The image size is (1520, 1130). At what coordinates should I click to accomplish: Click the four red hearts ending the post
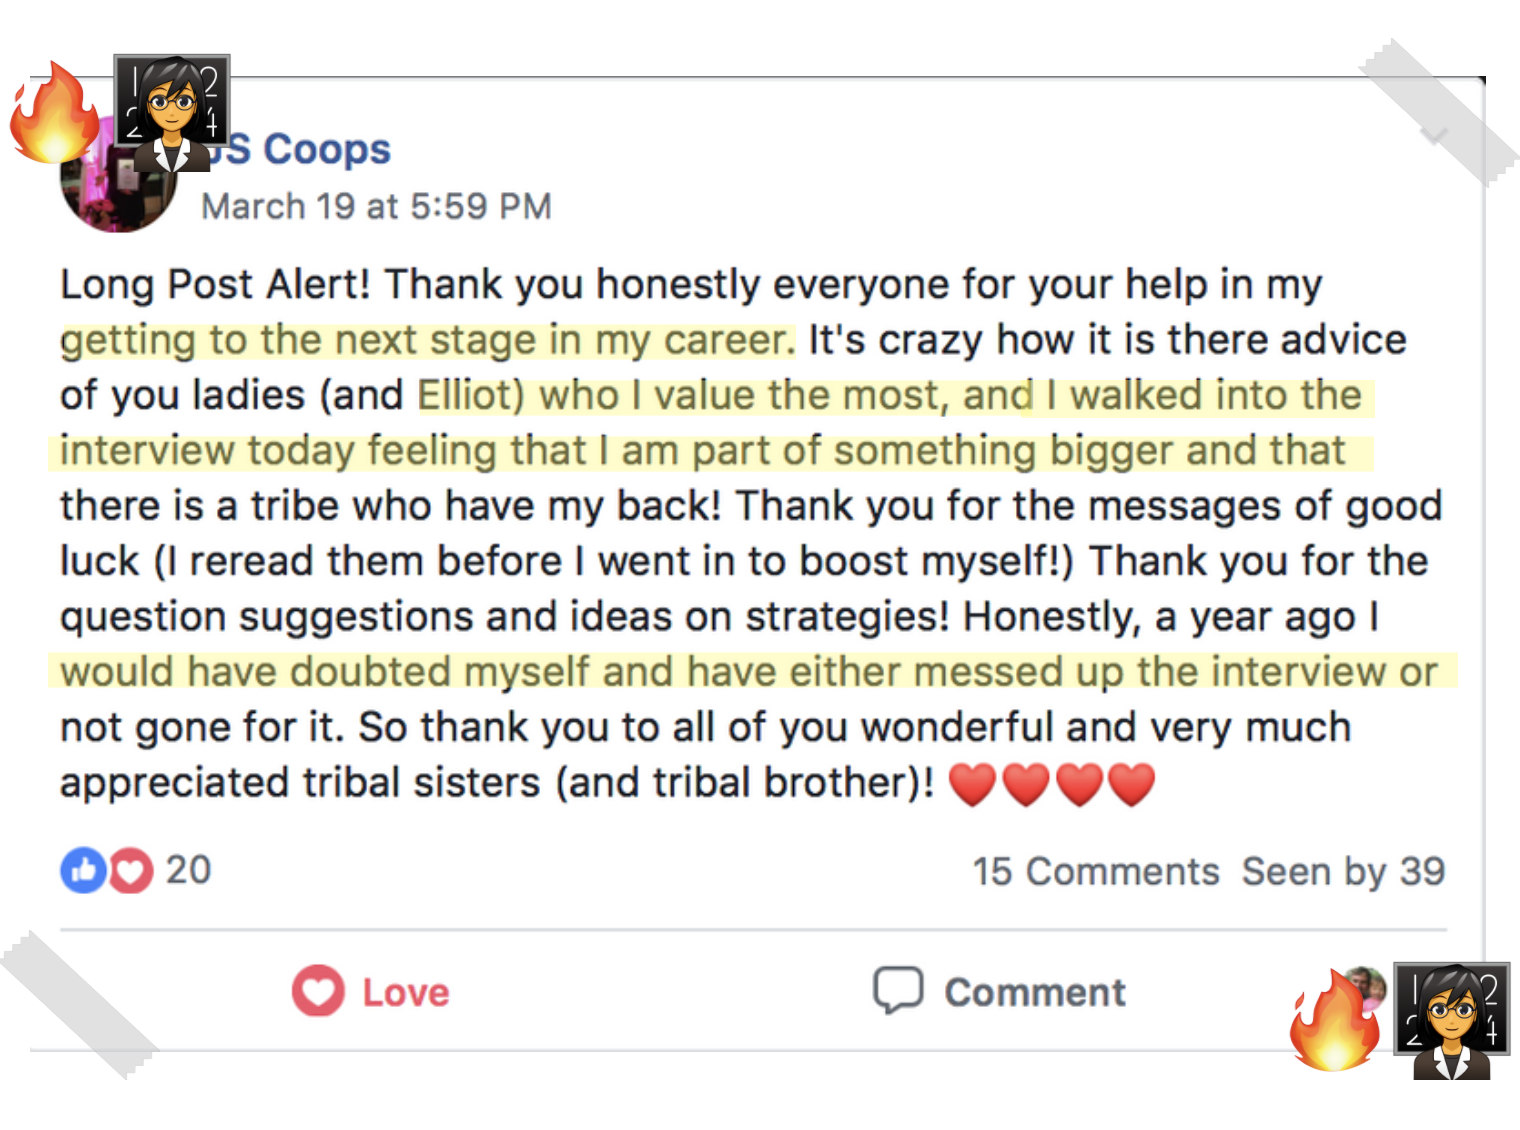coord(1051,784)
